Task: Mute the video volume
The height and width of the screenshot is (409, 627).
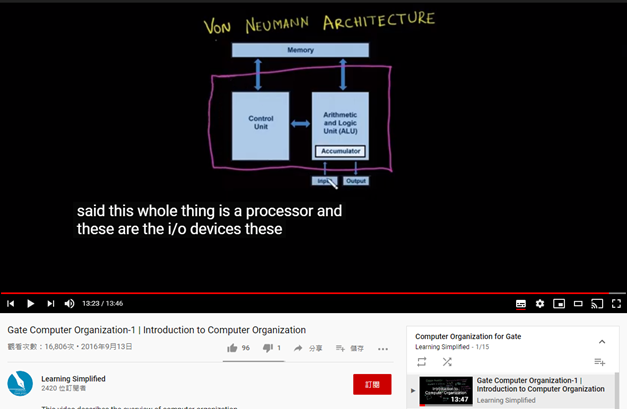Action: (x=69, y=303)
